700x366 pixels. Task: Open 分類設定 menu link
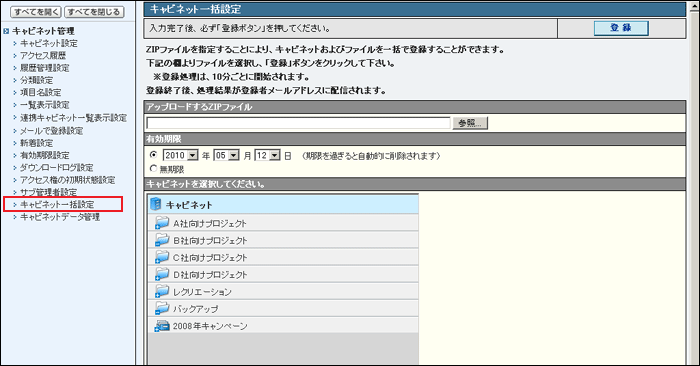click(x=37, y=80)
